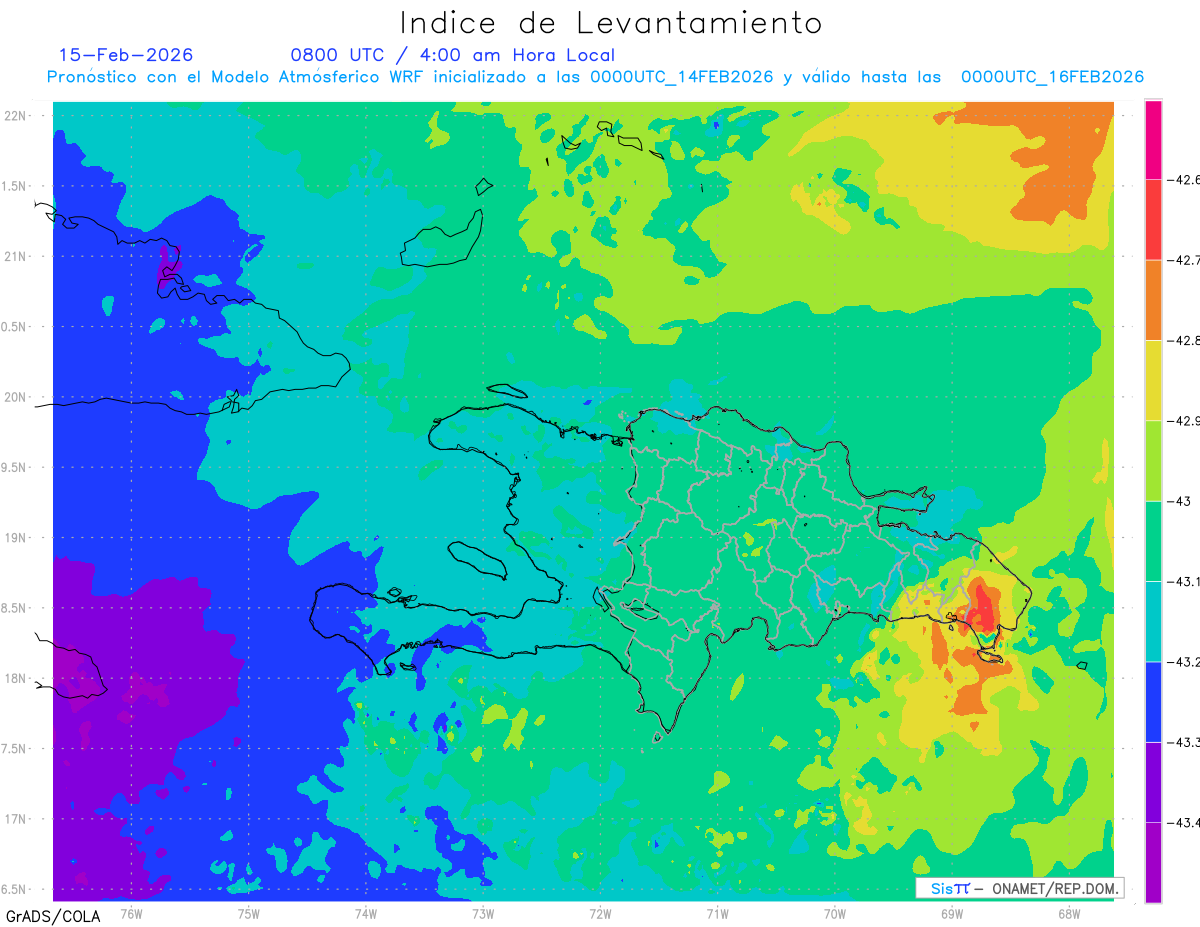Viewport: 1200px width, 927px height.
Task: Click the "70W" longitude label
Action: [x=835, y=914]
